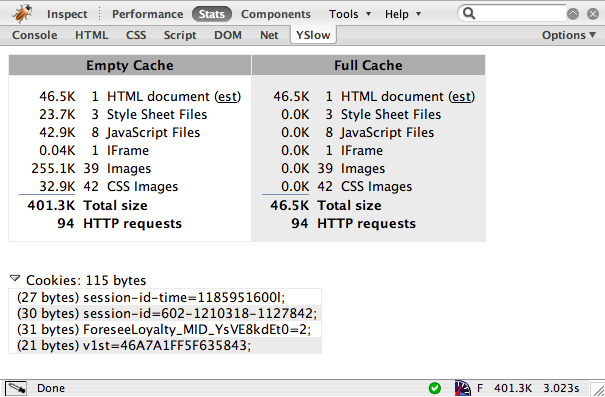Screen dimensions: 605x397
Task: Open the Help dropdown menu
Action: tap(402, 14)
